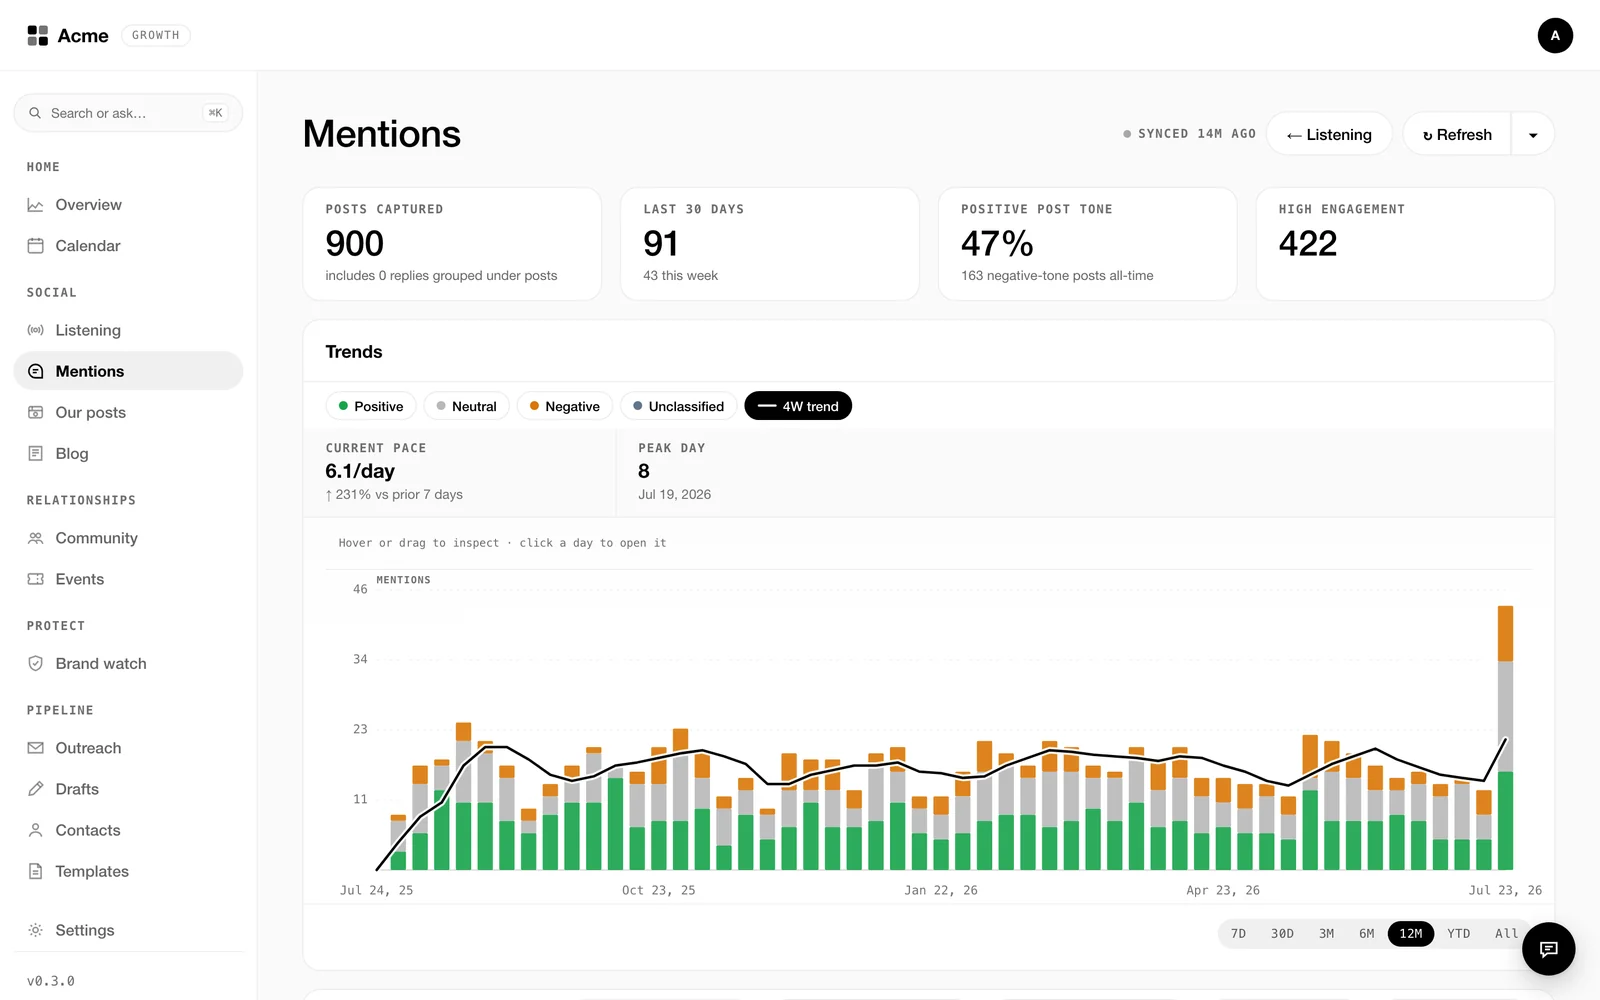
Task: Select the YTD time range
Action: pos(1459,934)
